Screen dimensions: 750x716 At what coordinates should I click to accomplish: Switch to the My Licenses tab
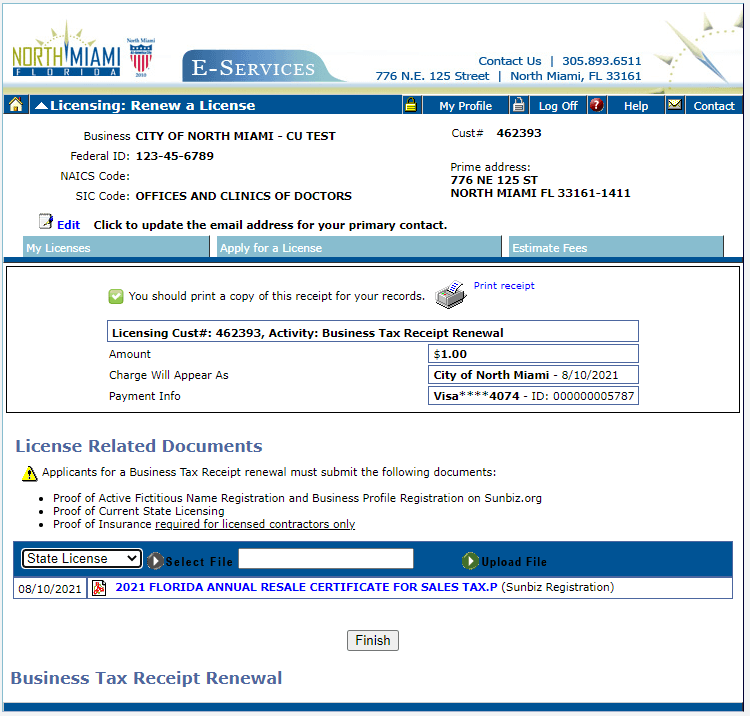click(116, 247)
